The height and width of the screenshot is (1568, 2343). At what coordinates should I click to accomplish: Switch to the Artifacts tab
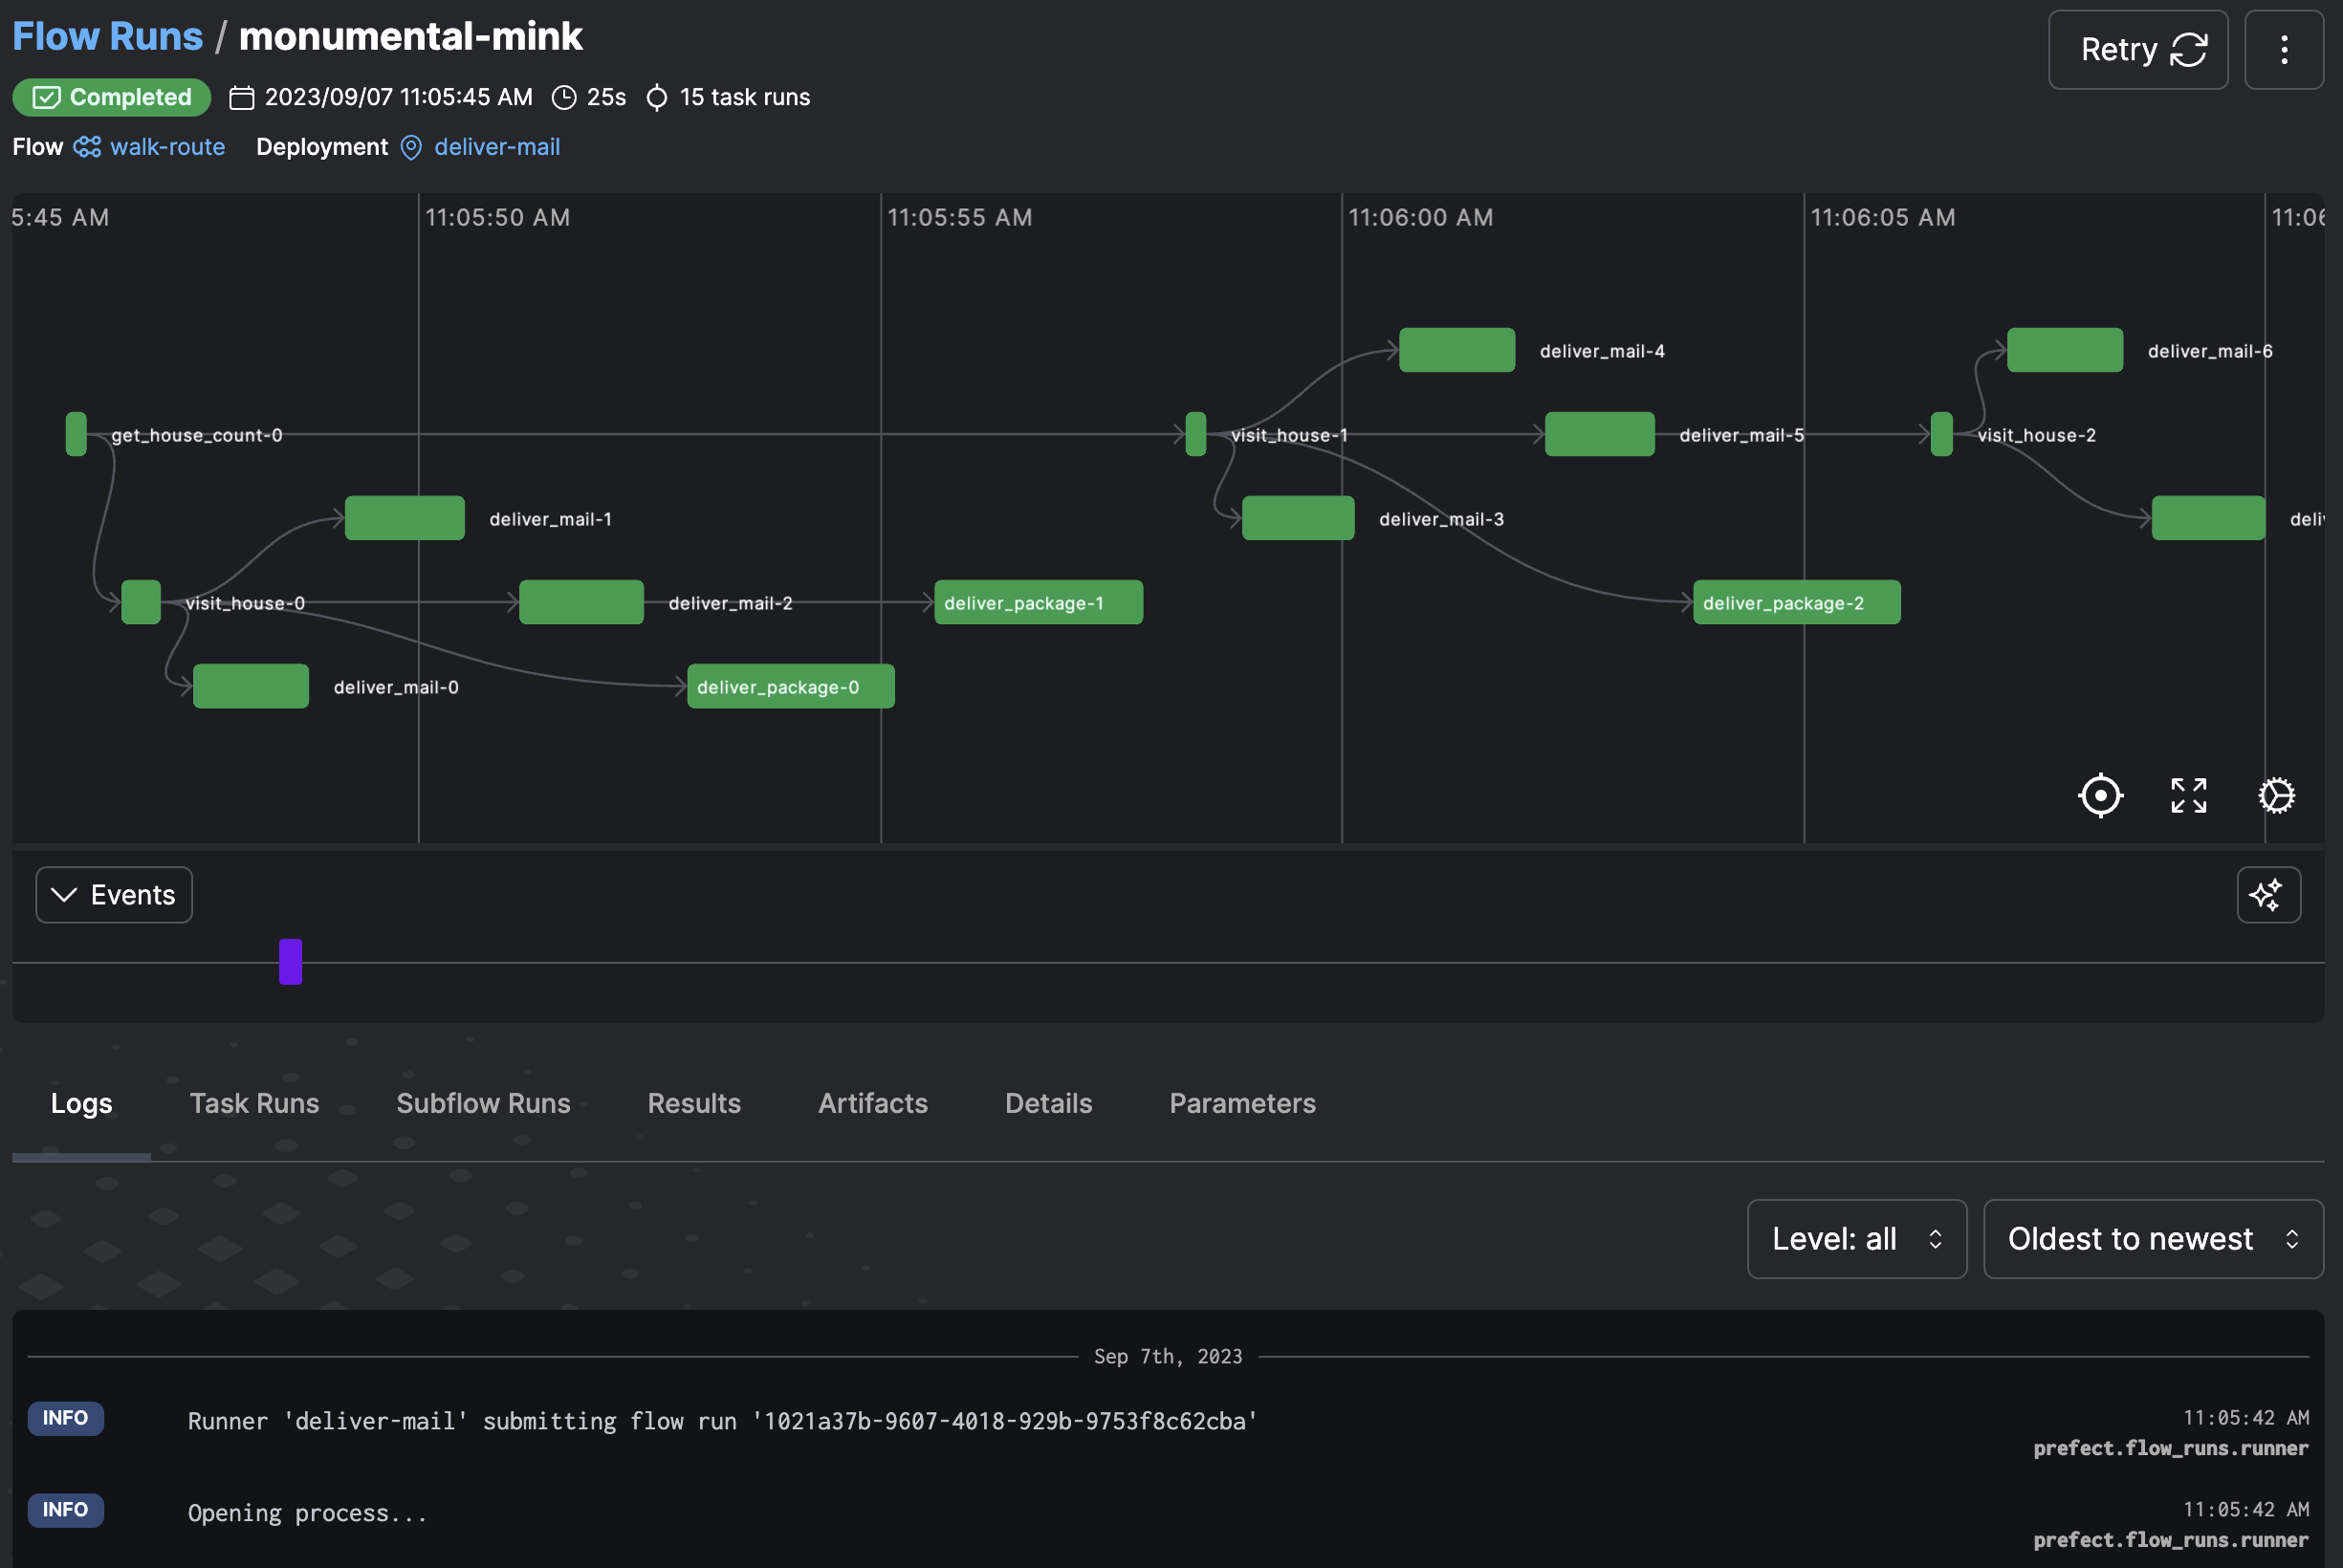(x=872, y=1103)
